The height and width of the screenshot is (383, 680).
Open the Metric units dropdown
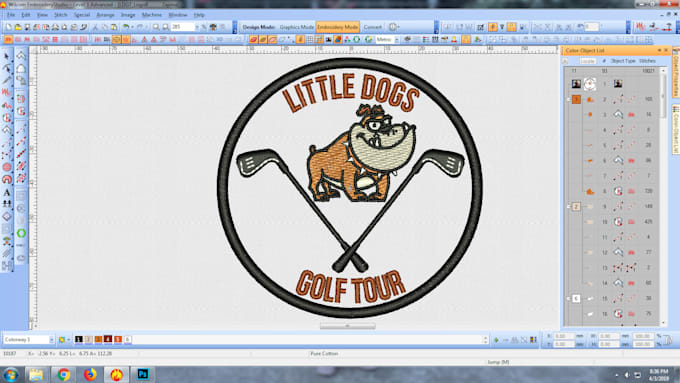(397, 39)
